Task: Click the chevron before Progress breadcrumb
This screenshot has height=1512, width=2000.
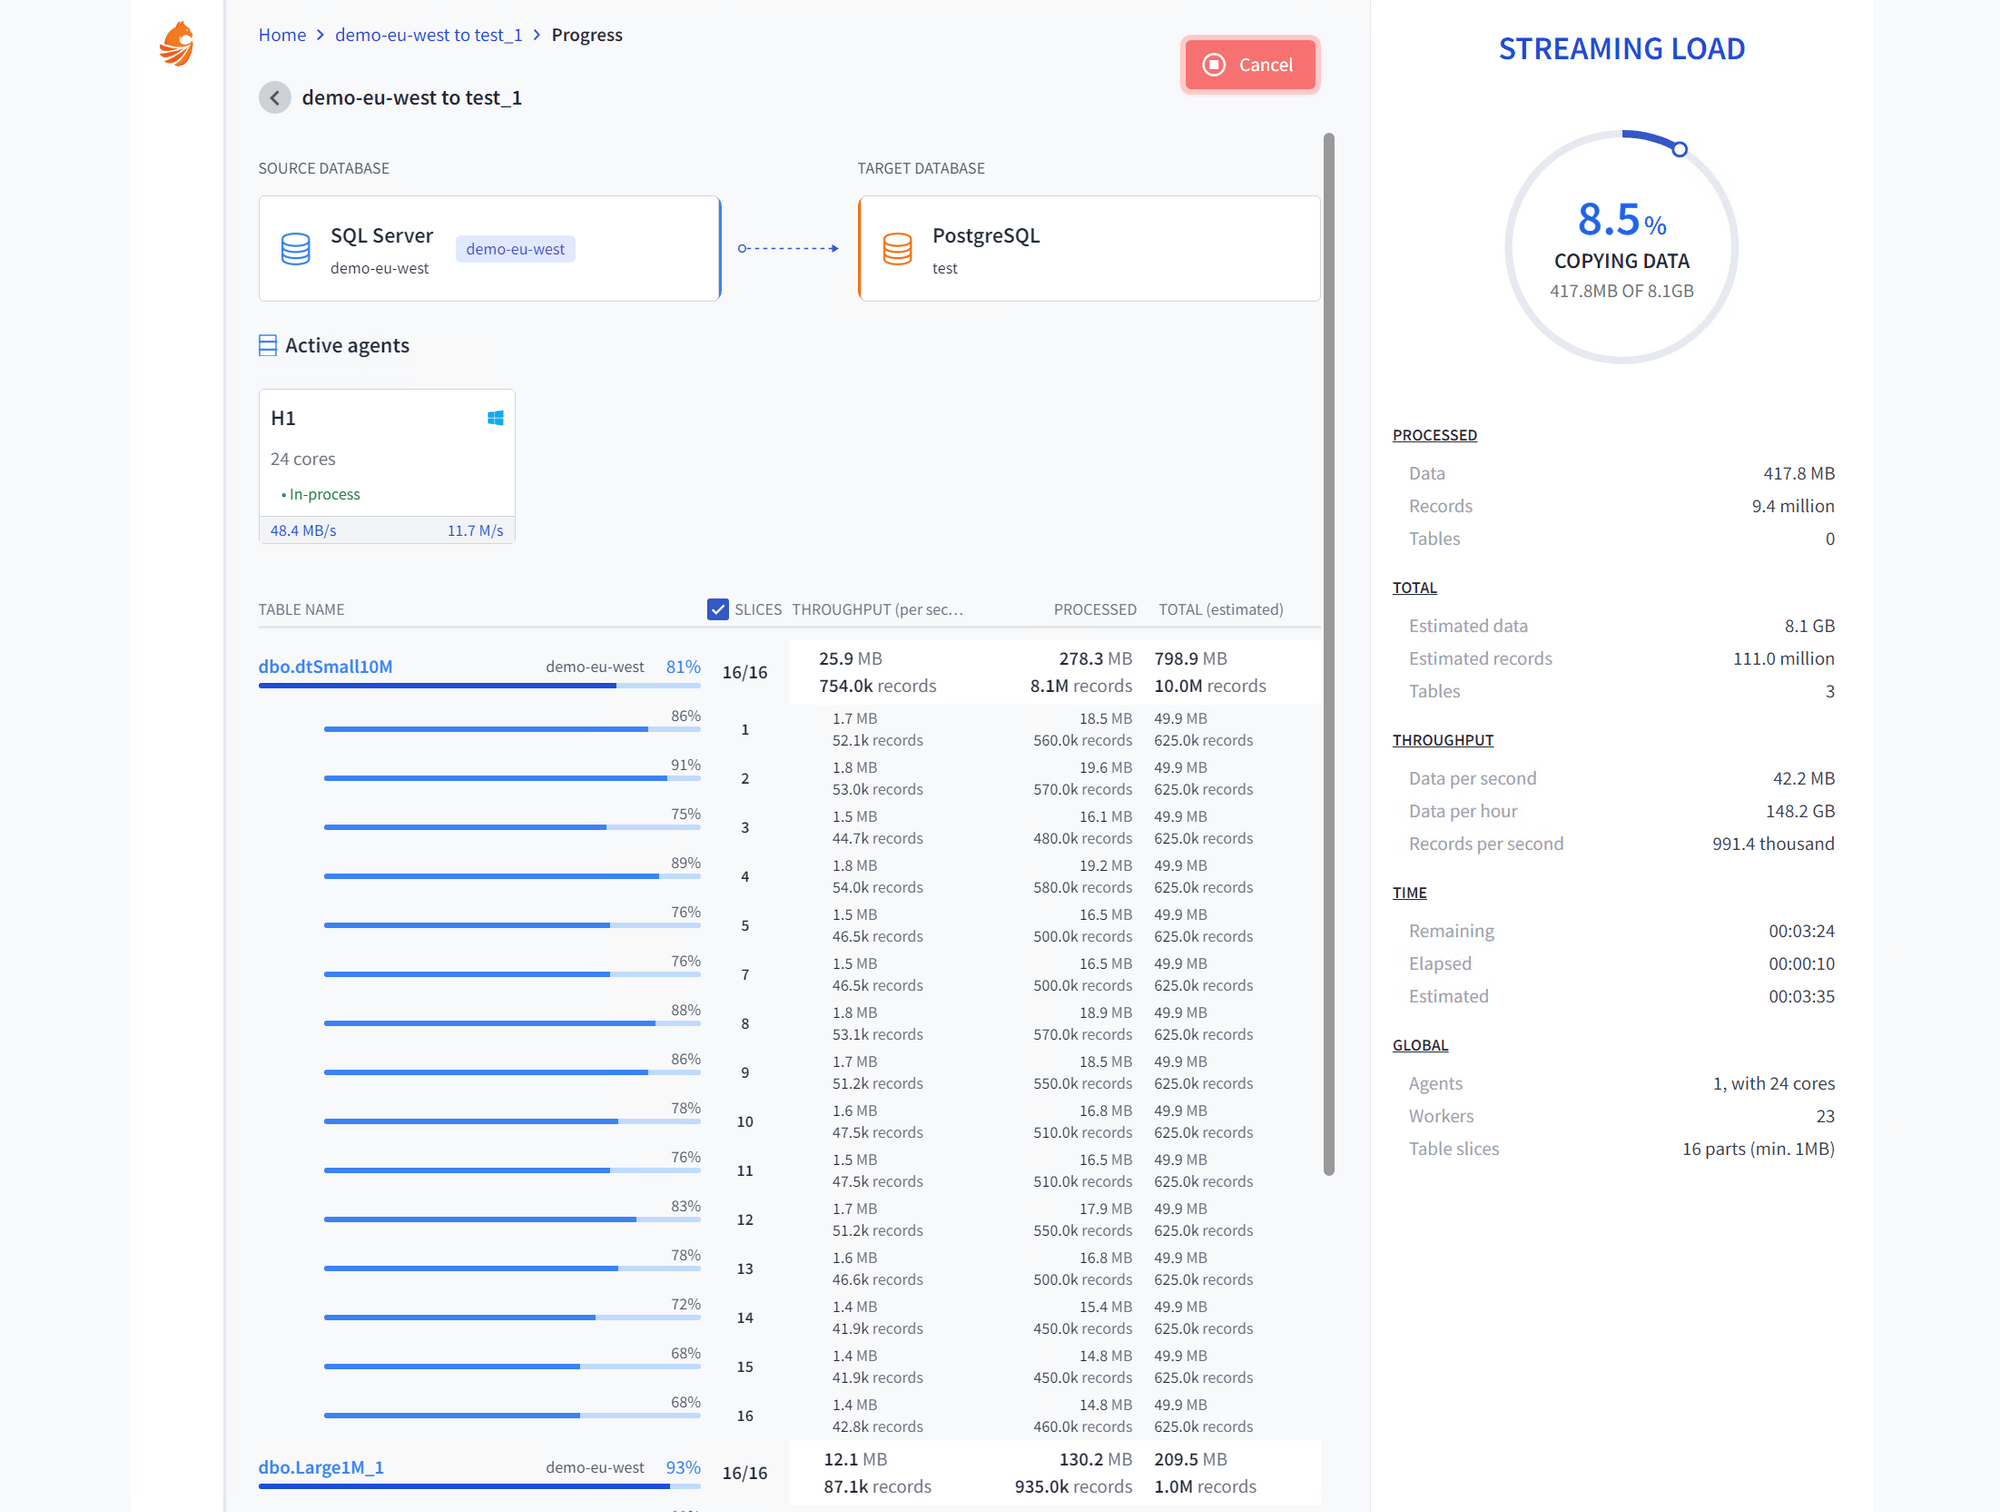Action: coord(537,35)
